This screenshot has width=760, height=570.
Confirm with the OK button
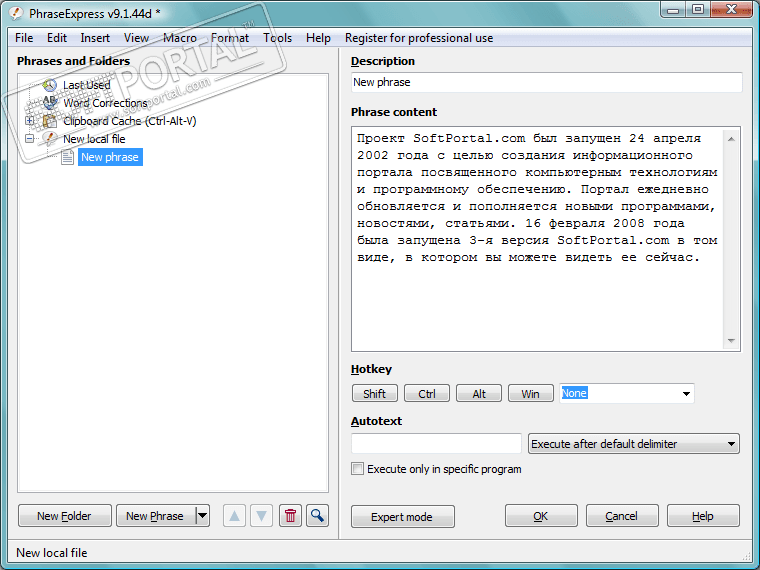pos(541,516)
